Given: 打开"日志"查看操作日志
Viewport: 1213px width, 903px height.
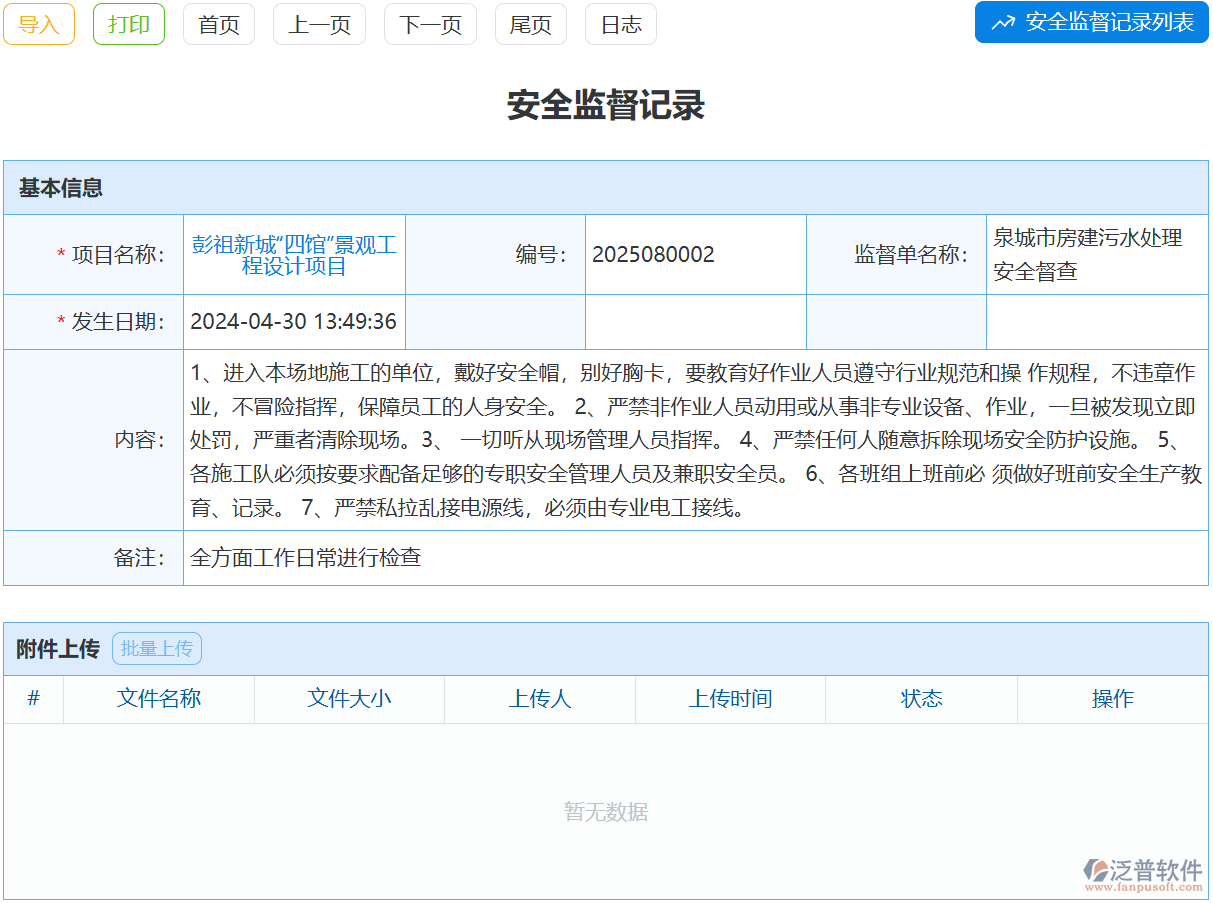Looking at the screenshot, I should pyautogui.click(x=620, y=24).
